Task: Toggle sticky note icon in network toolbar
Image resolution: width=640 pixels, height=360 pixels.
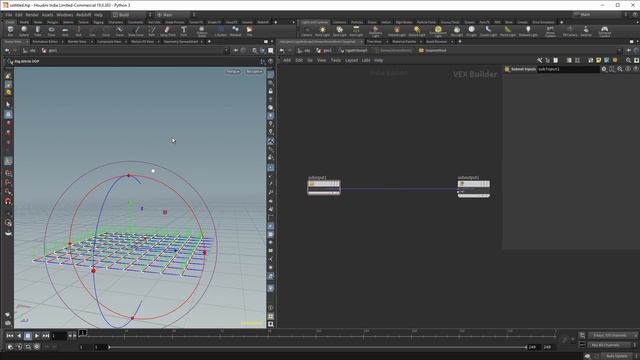Action: point(598,60)
